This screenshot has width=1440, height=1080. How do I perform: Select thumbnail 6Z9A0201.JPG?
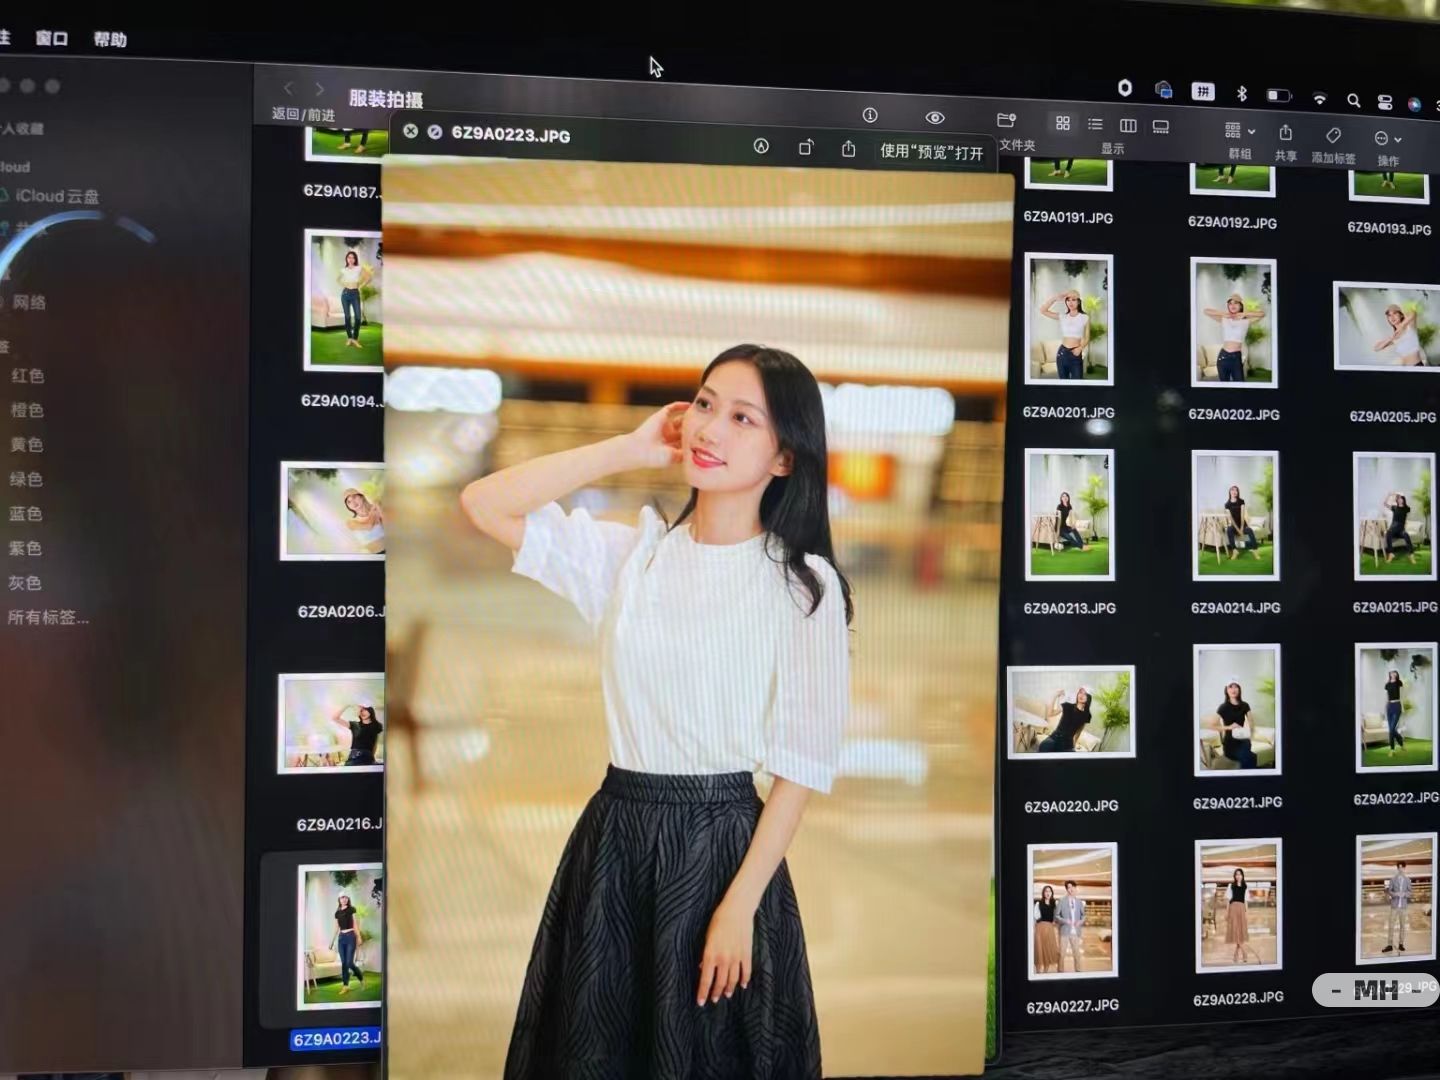click(1068, 319)
